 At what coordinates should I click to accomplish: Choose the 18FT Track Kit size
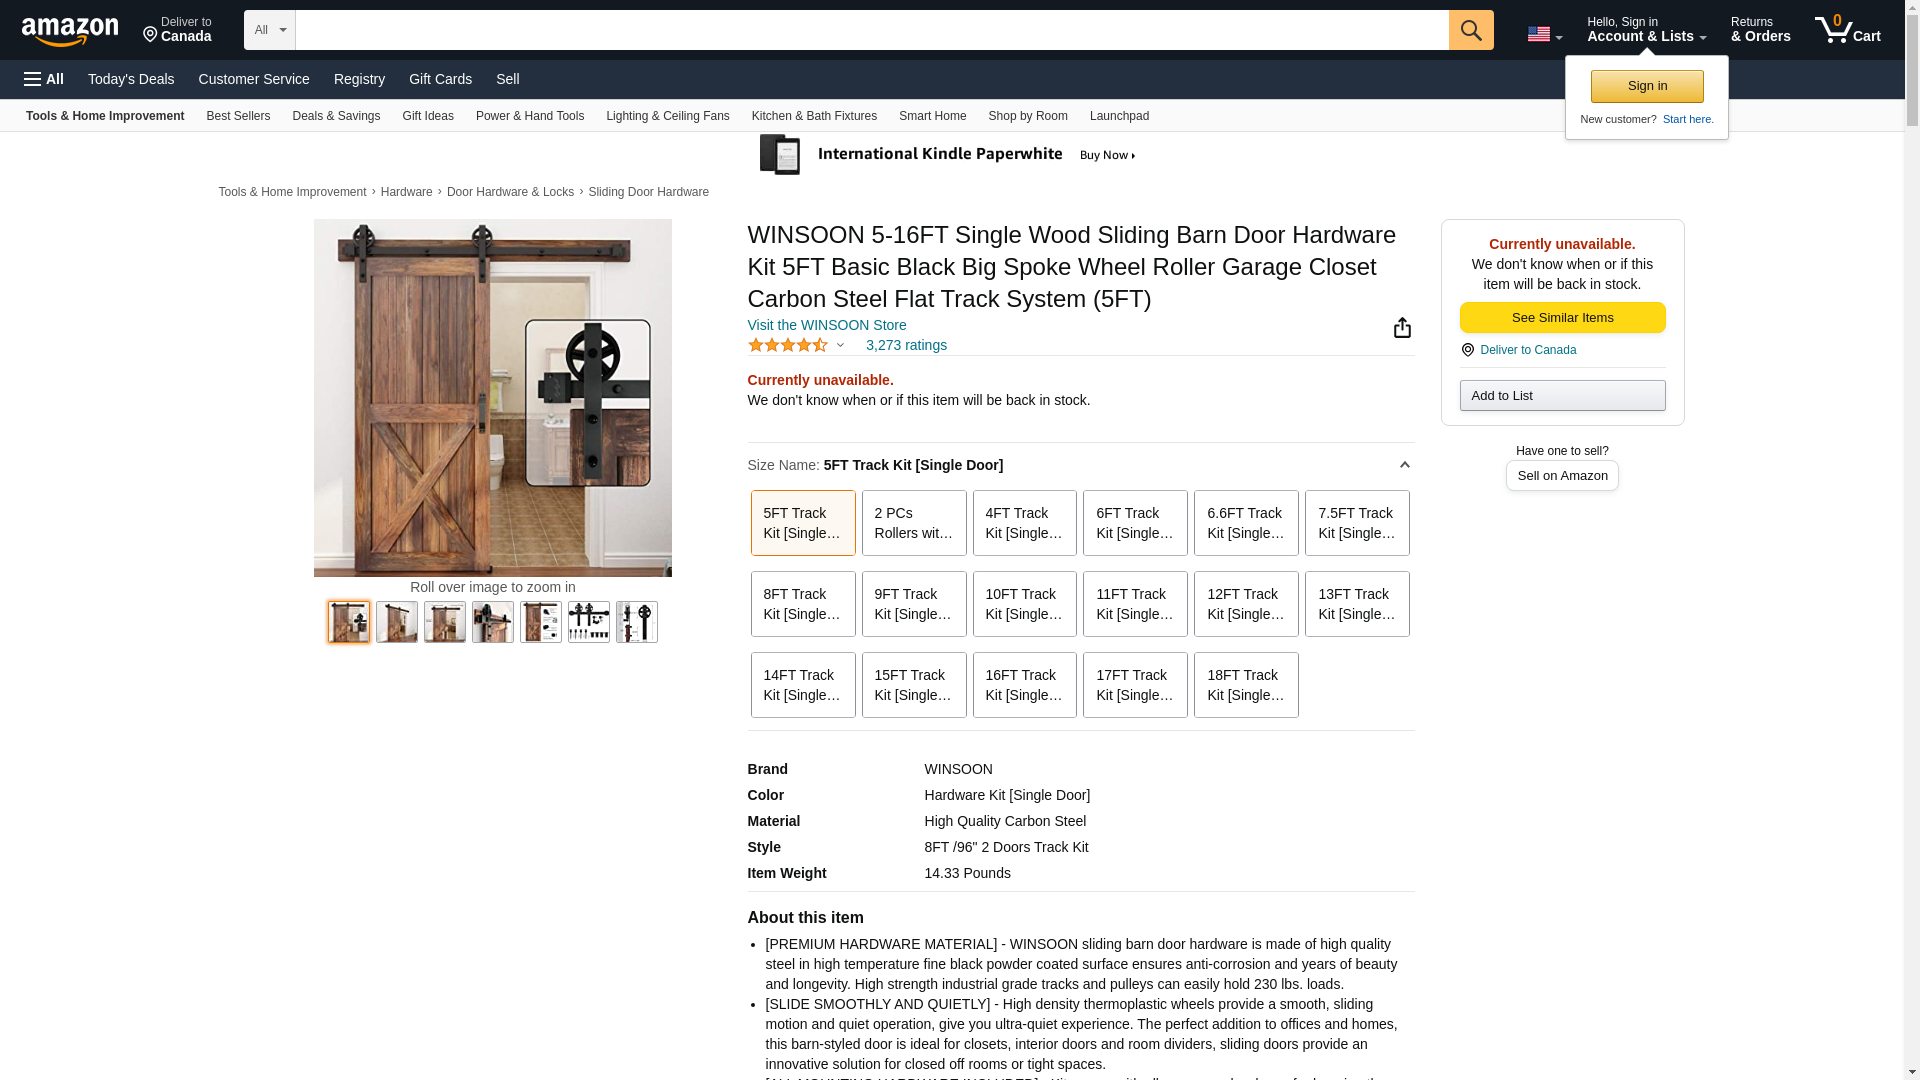[1246, 685]
